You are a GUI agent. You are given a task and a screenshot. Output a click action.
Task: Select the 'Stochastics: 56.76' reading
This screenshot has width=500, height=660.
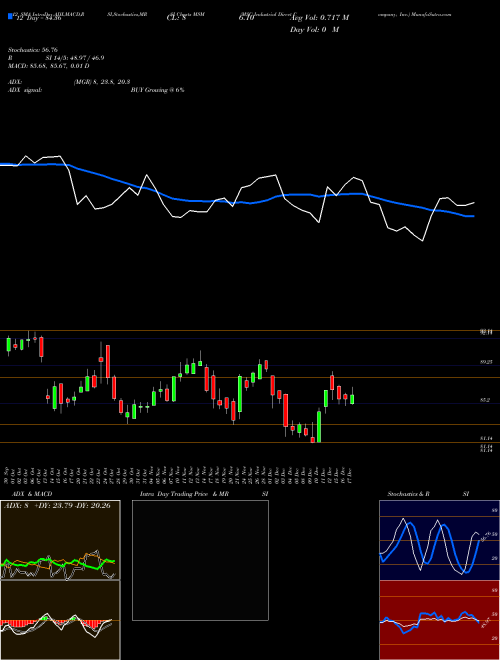[x=33, y=50]
